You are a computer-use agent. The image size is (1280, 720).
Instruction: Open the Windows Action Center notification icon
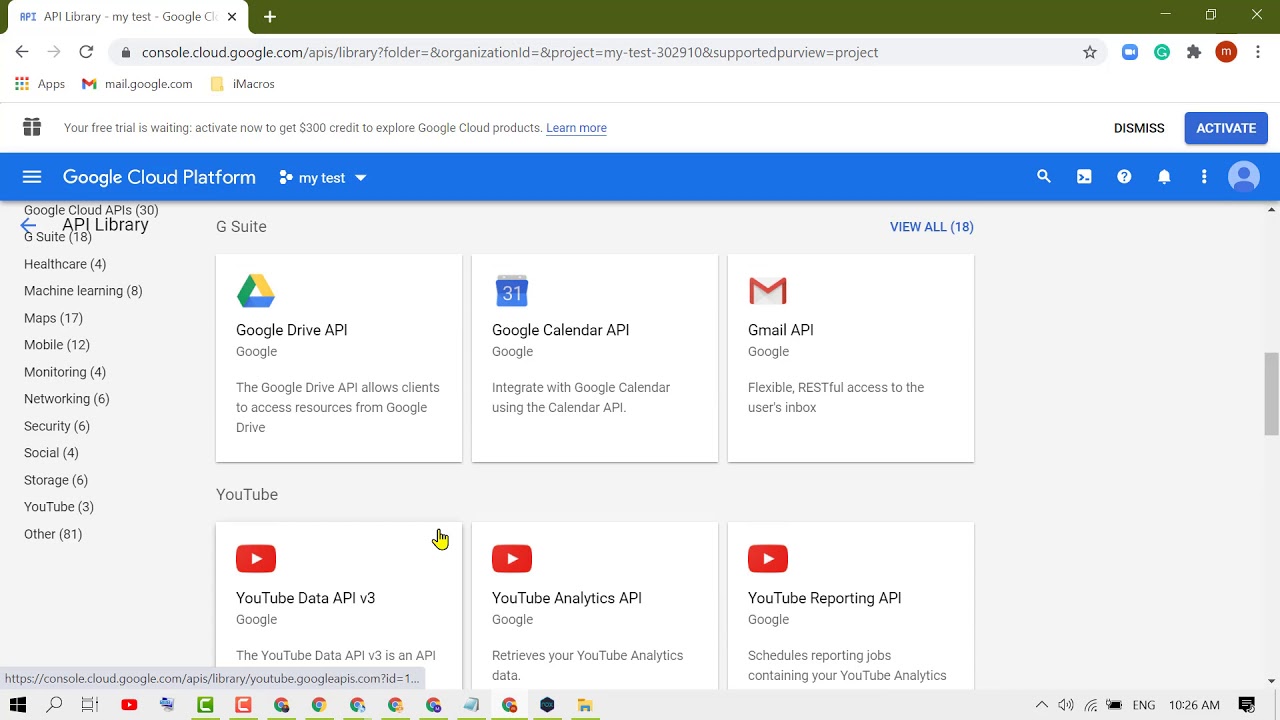(x=1247, y=705)
